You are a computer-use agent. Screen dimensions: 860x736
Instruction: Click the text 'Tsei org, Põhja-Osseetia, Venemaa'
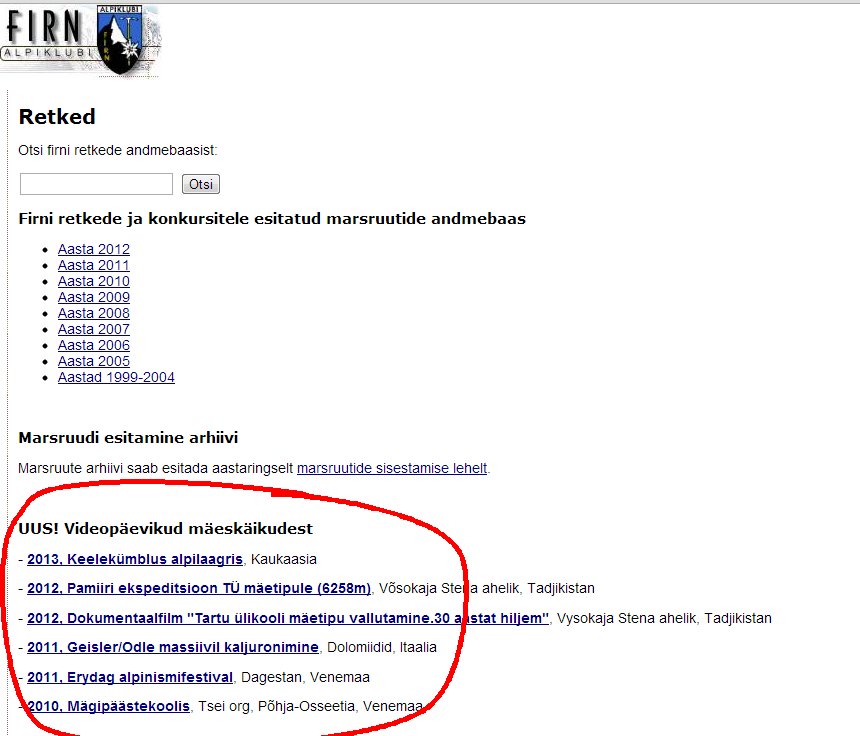310,706
